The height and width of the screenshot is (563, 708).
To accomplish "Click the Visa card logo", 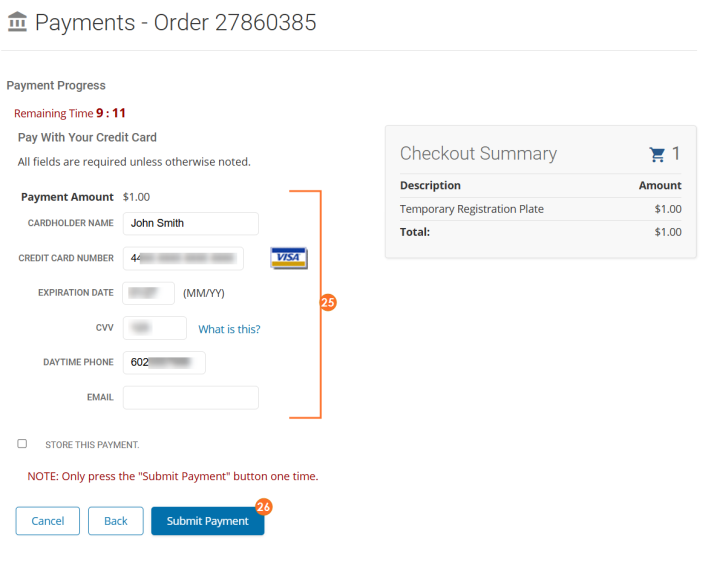I will 289,258.
